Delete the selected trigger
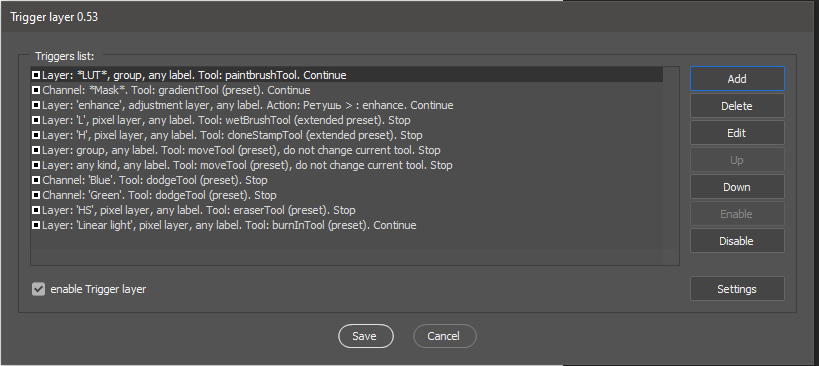This screenshot has height=366, width=819. point(737,106)
